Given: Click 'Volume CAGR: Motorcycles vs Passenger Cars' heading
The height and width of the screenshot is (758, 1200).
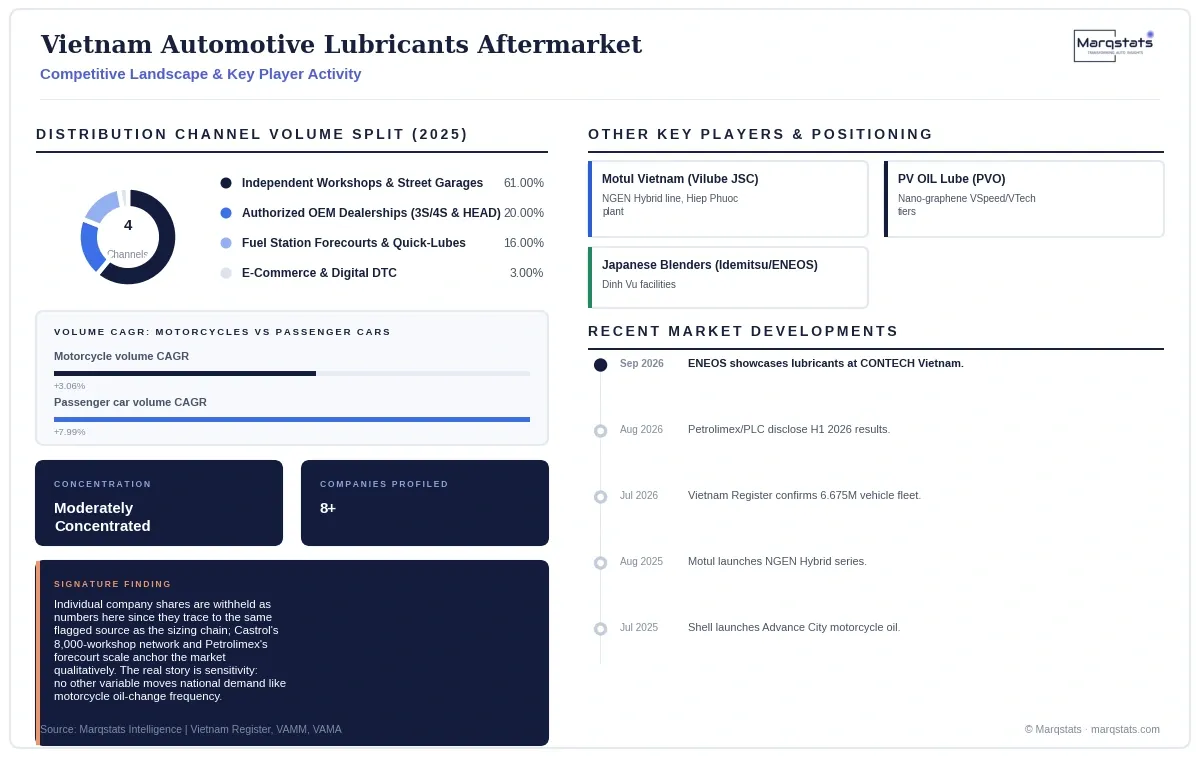Looking at the screenshot, I should tap(223, 332).
